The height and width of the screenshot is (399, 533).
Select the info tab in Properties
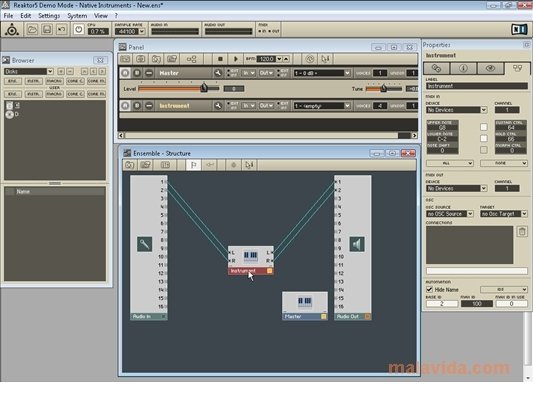463,68
